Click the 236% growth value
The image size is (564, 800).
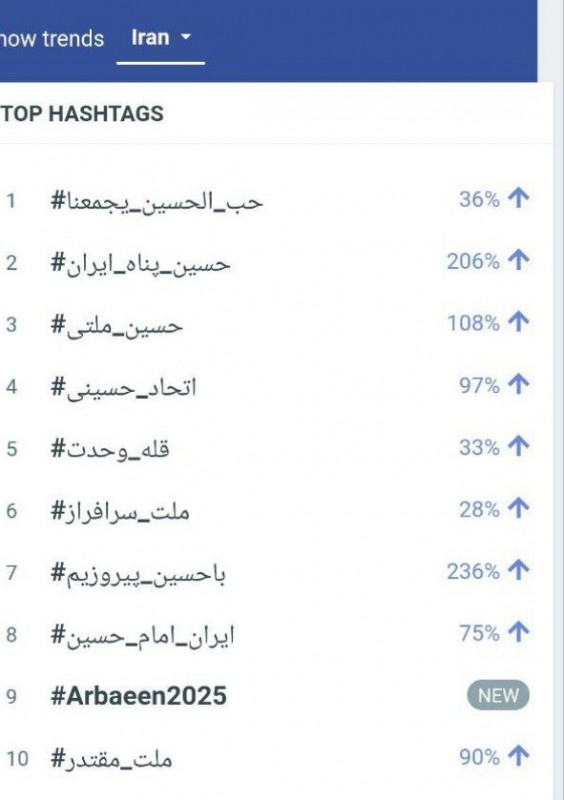(473, 571)
